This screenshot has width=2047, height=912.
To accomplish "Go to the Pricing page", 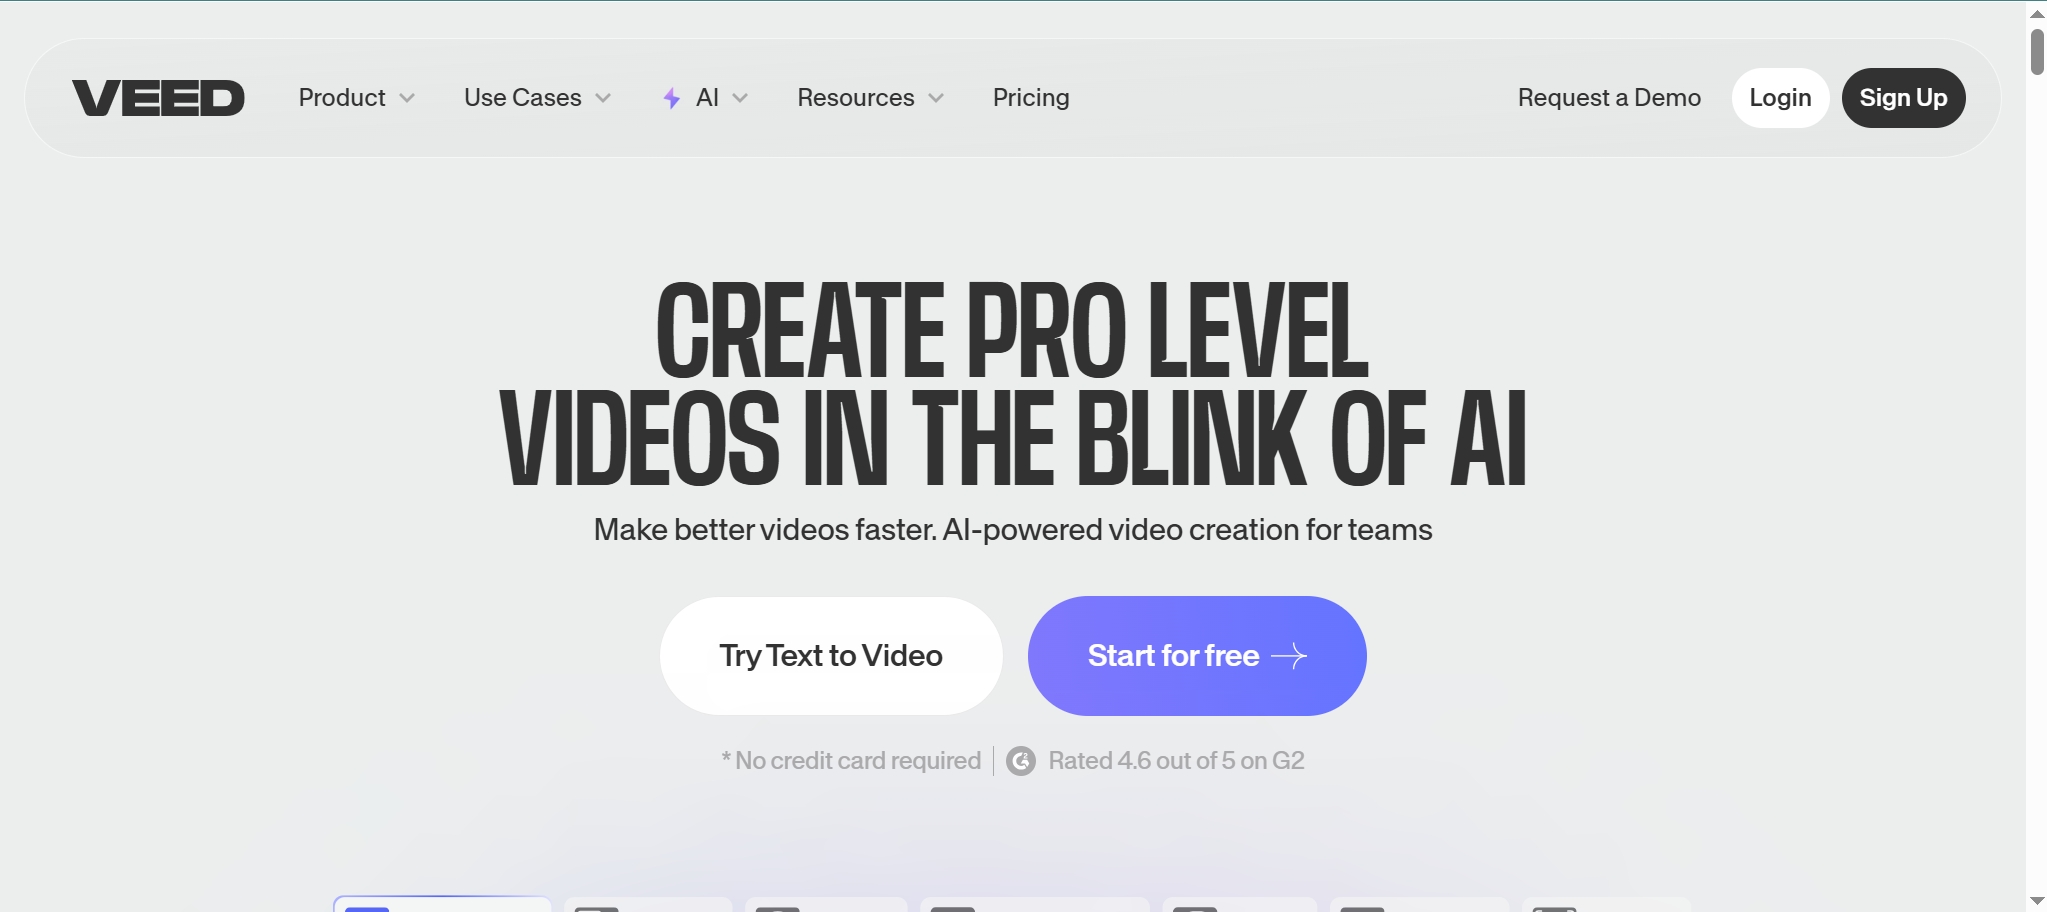I will coord(1031,98).
